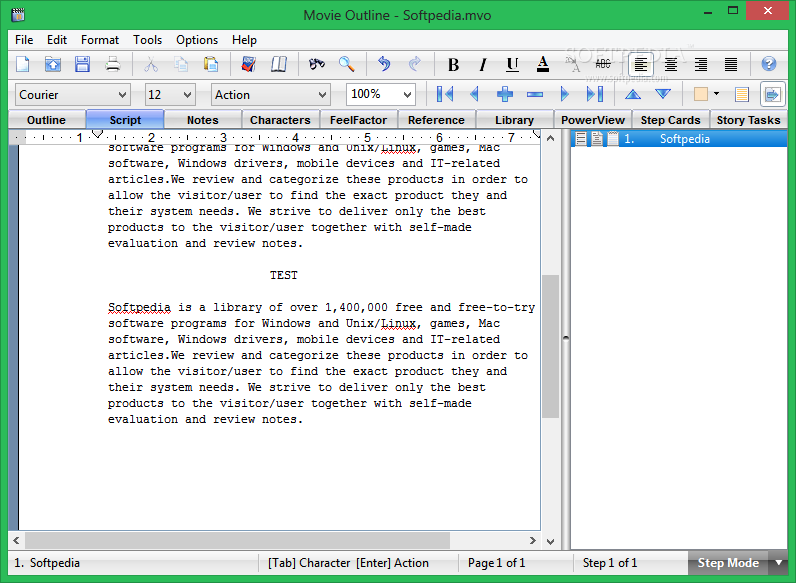Open the Story Tasks tab
The height and width of the screenshot is (583, 796).
748,120
